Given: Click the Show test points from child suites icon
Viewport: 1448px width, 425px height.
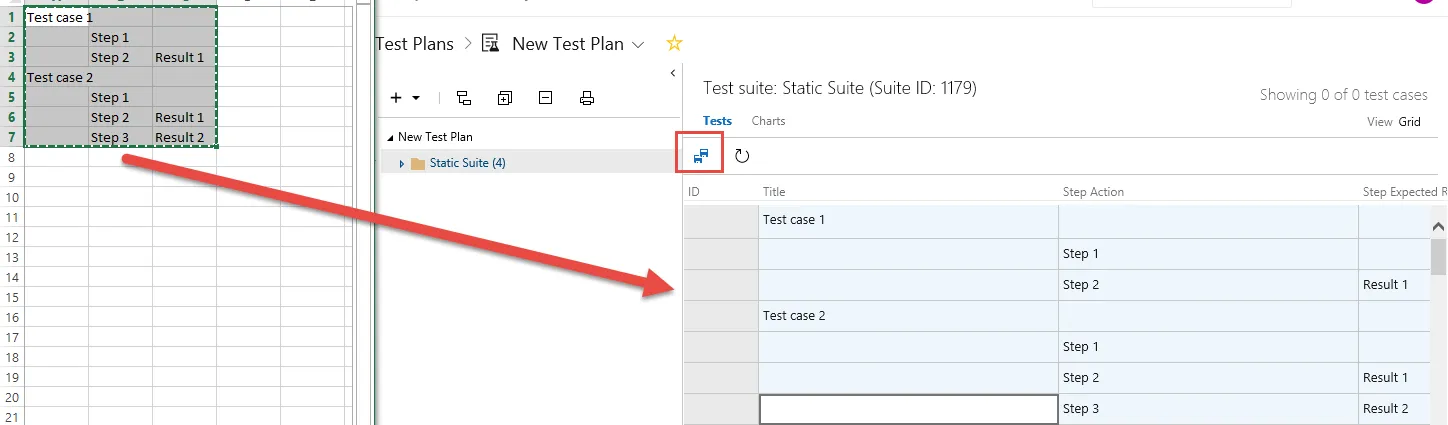Looking at the screenshot, I should pyautogui.click(x=464, y=98).
